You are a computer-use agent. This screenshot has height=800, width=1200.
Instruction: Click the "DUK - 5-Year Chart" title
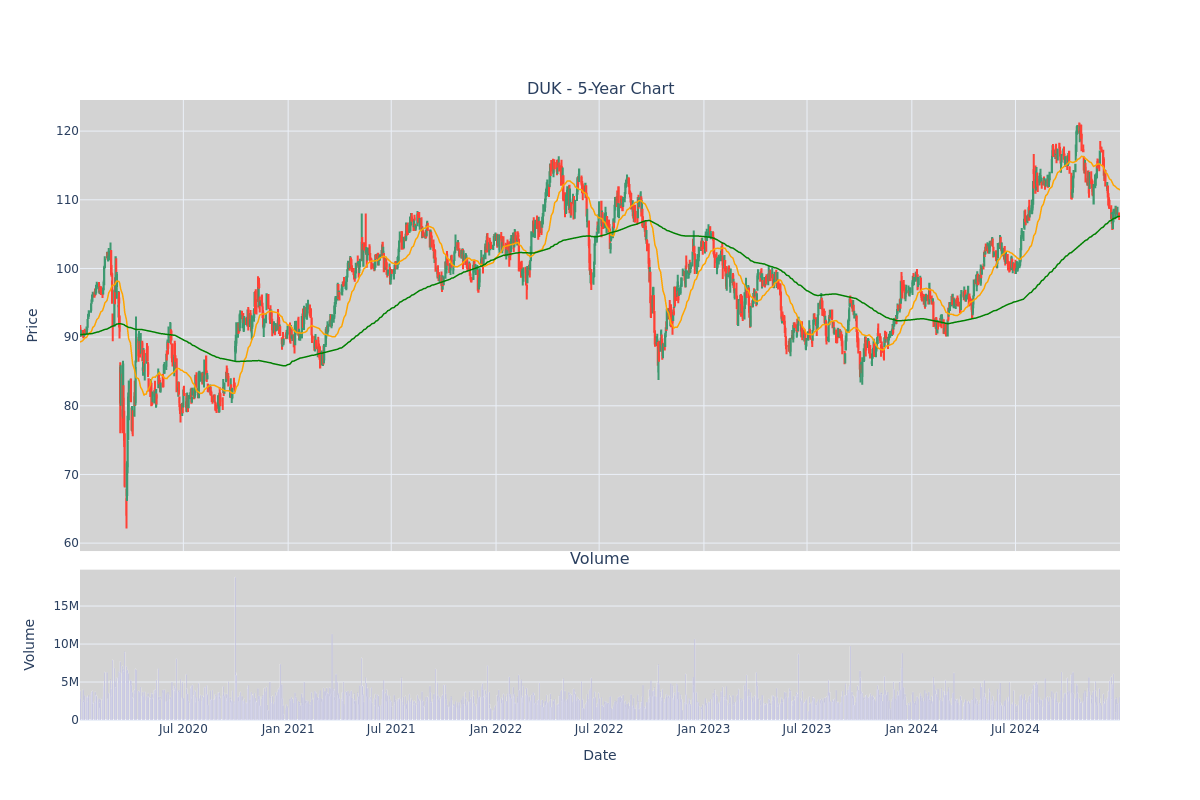[x=600, y=89]
